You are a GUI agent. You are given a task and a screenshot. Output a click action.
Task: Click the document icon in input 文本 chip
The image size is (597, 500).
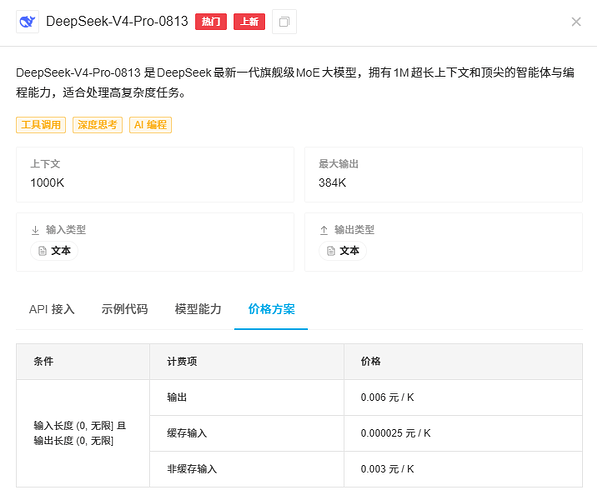point(42,251)
